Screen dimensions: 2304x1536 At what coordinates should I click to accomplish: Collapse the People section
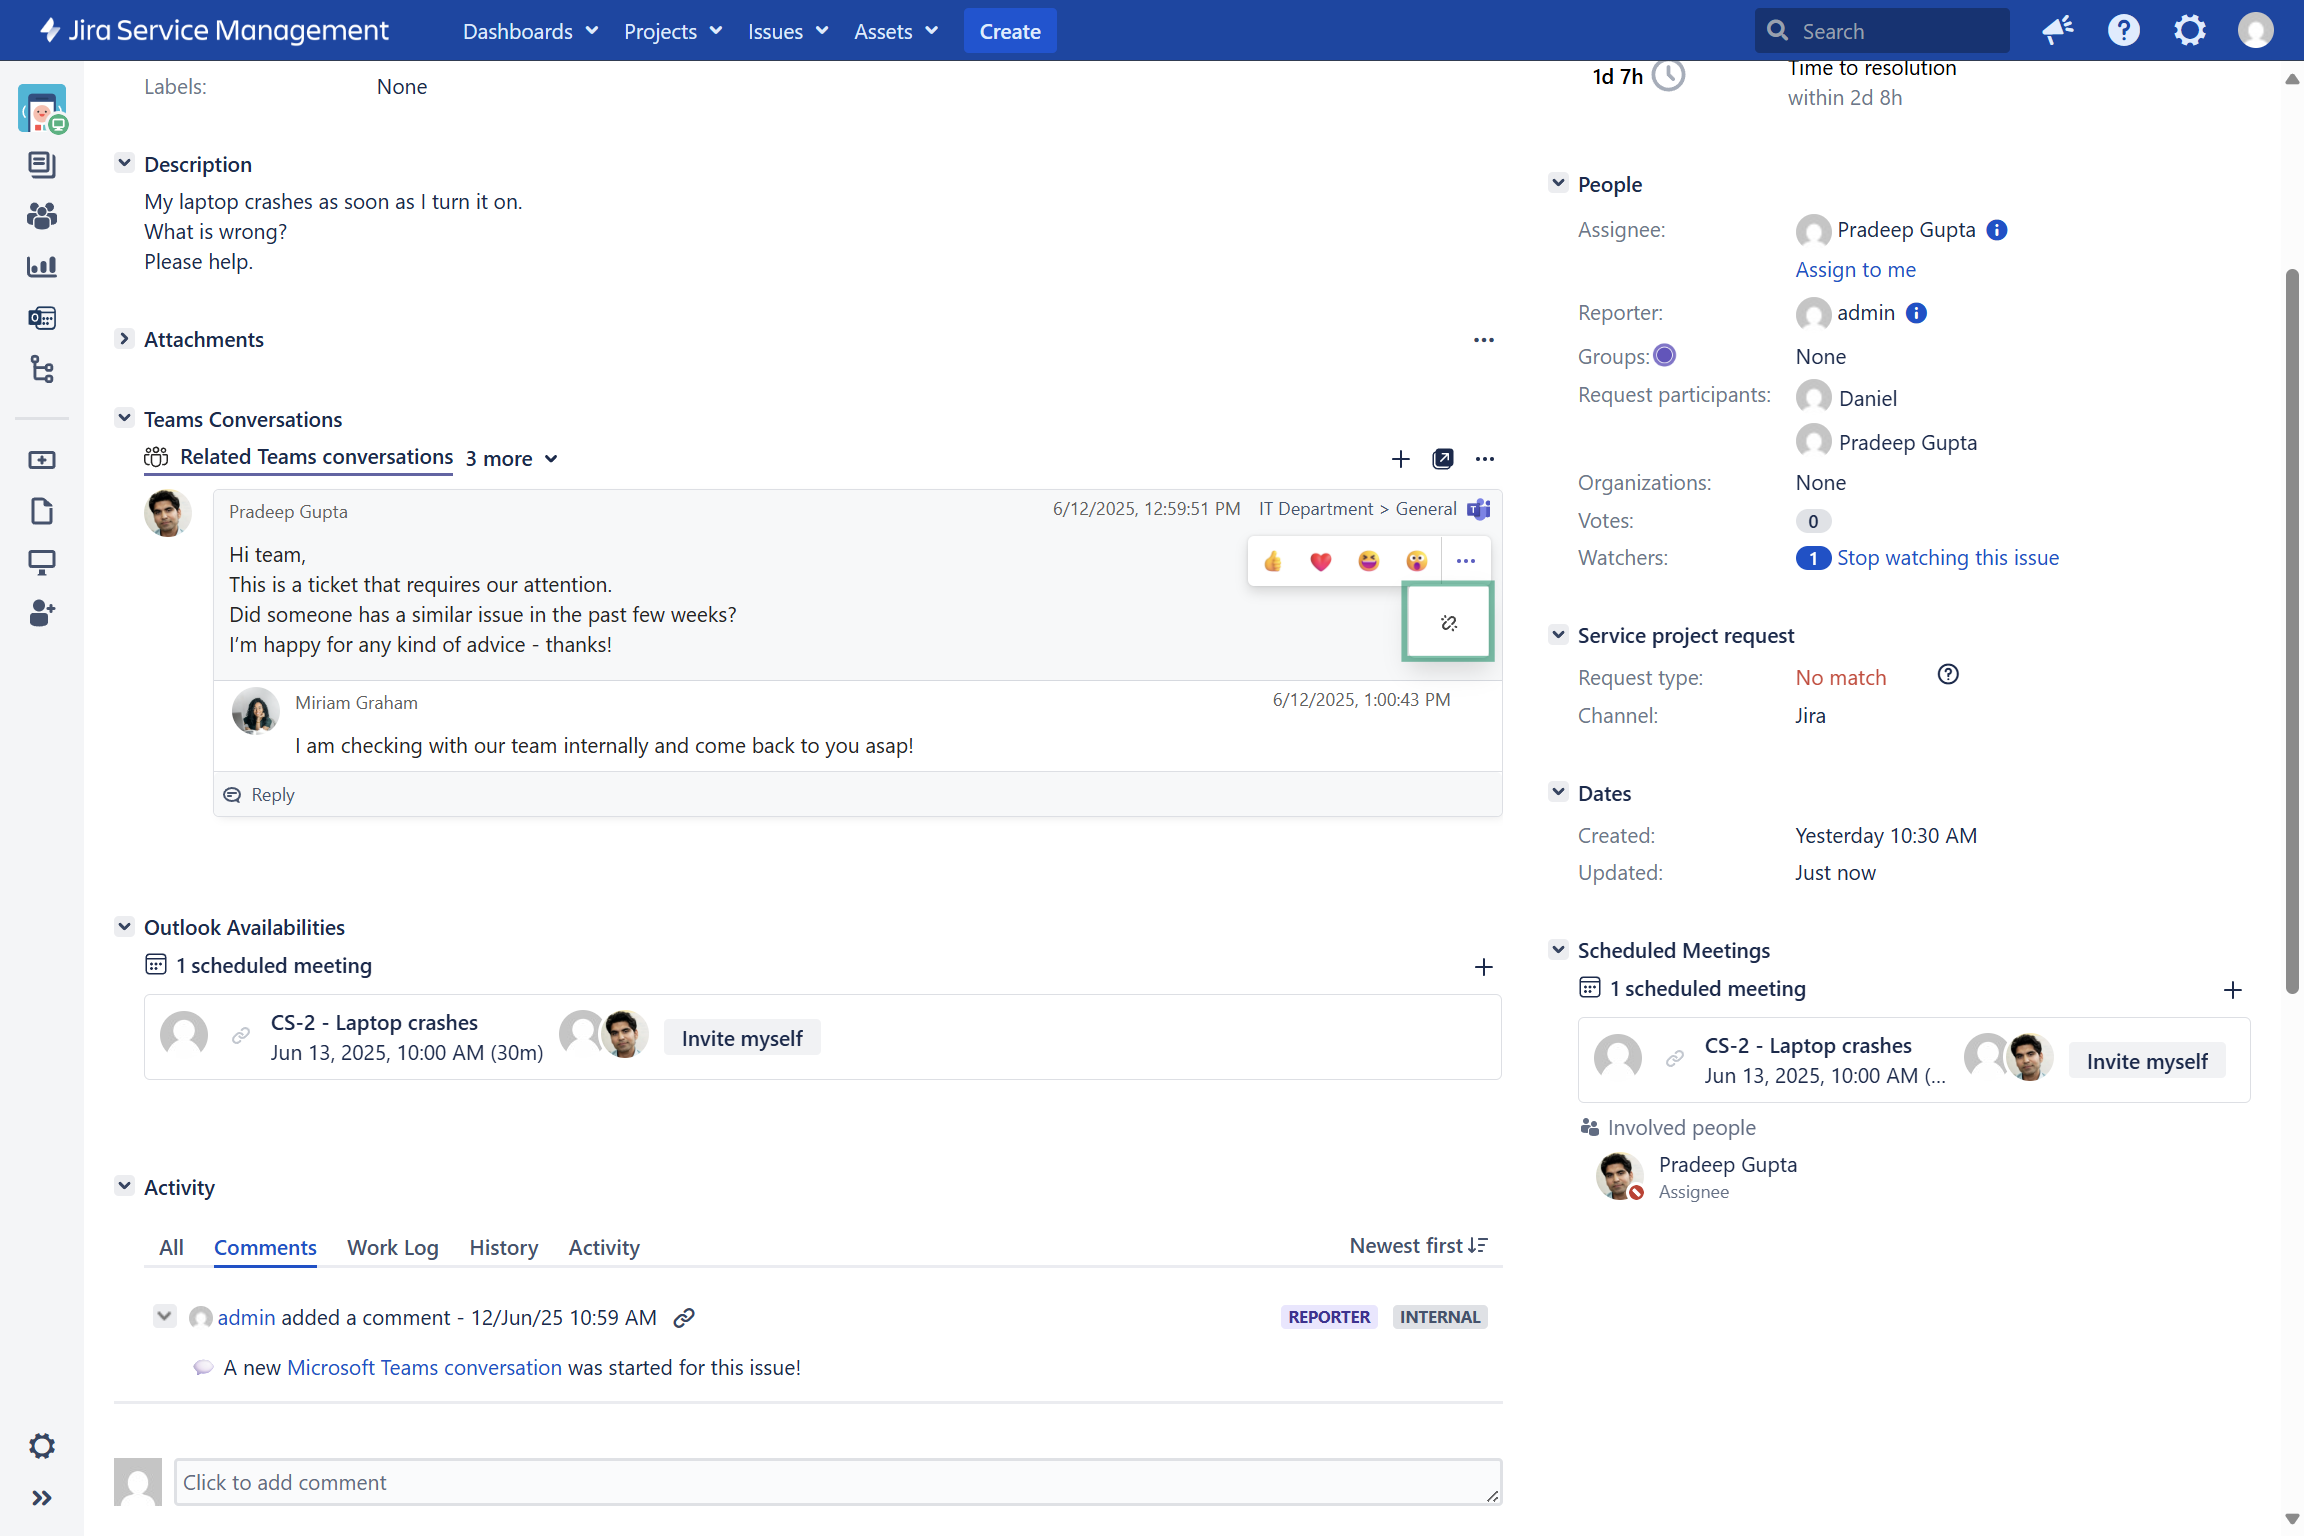[1558, 184]
